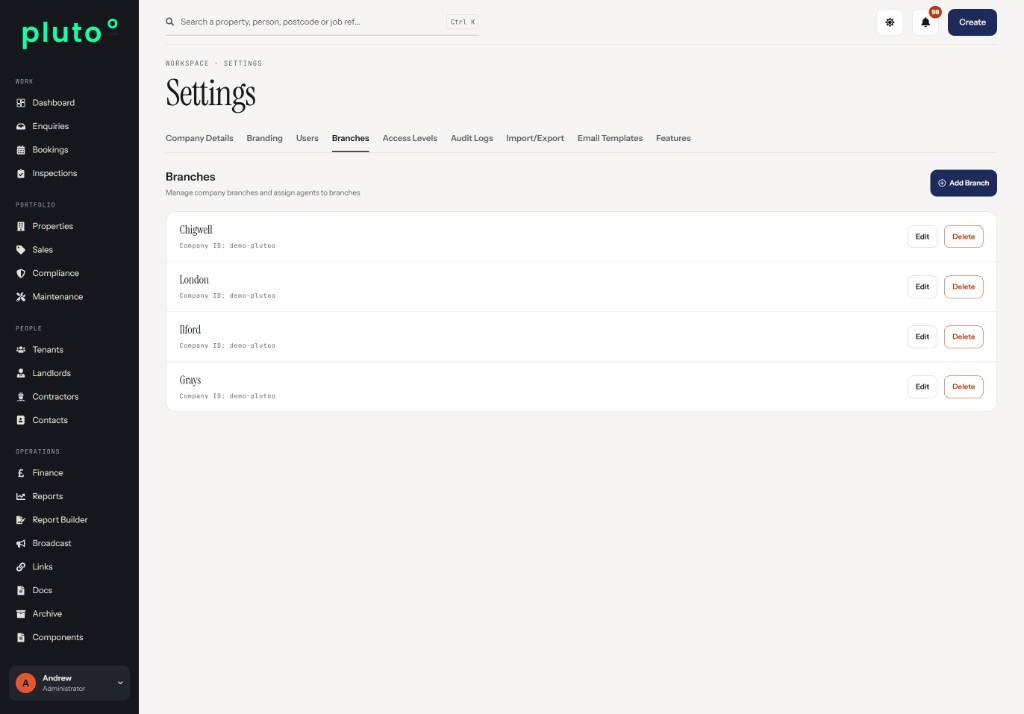Click the Create button in header
The width and height of the screenshot is (1024, 714).
pos(972,22)
